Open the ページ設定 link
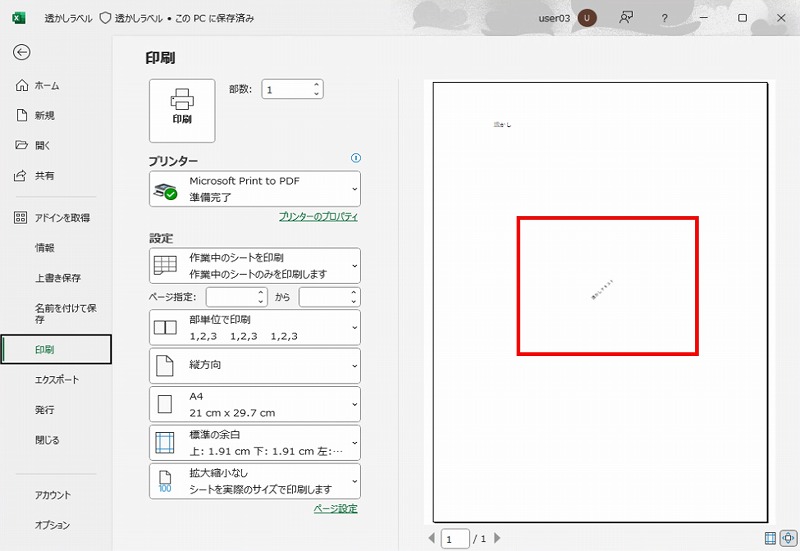This screenshot has height=551, width=800. 336,509
